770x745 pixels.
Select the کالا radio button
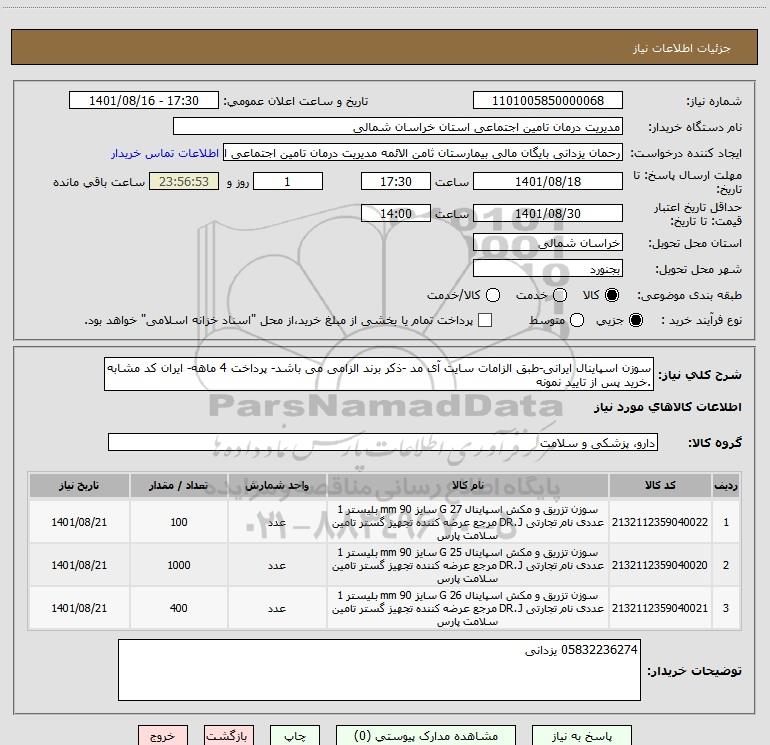click(612, 295)
